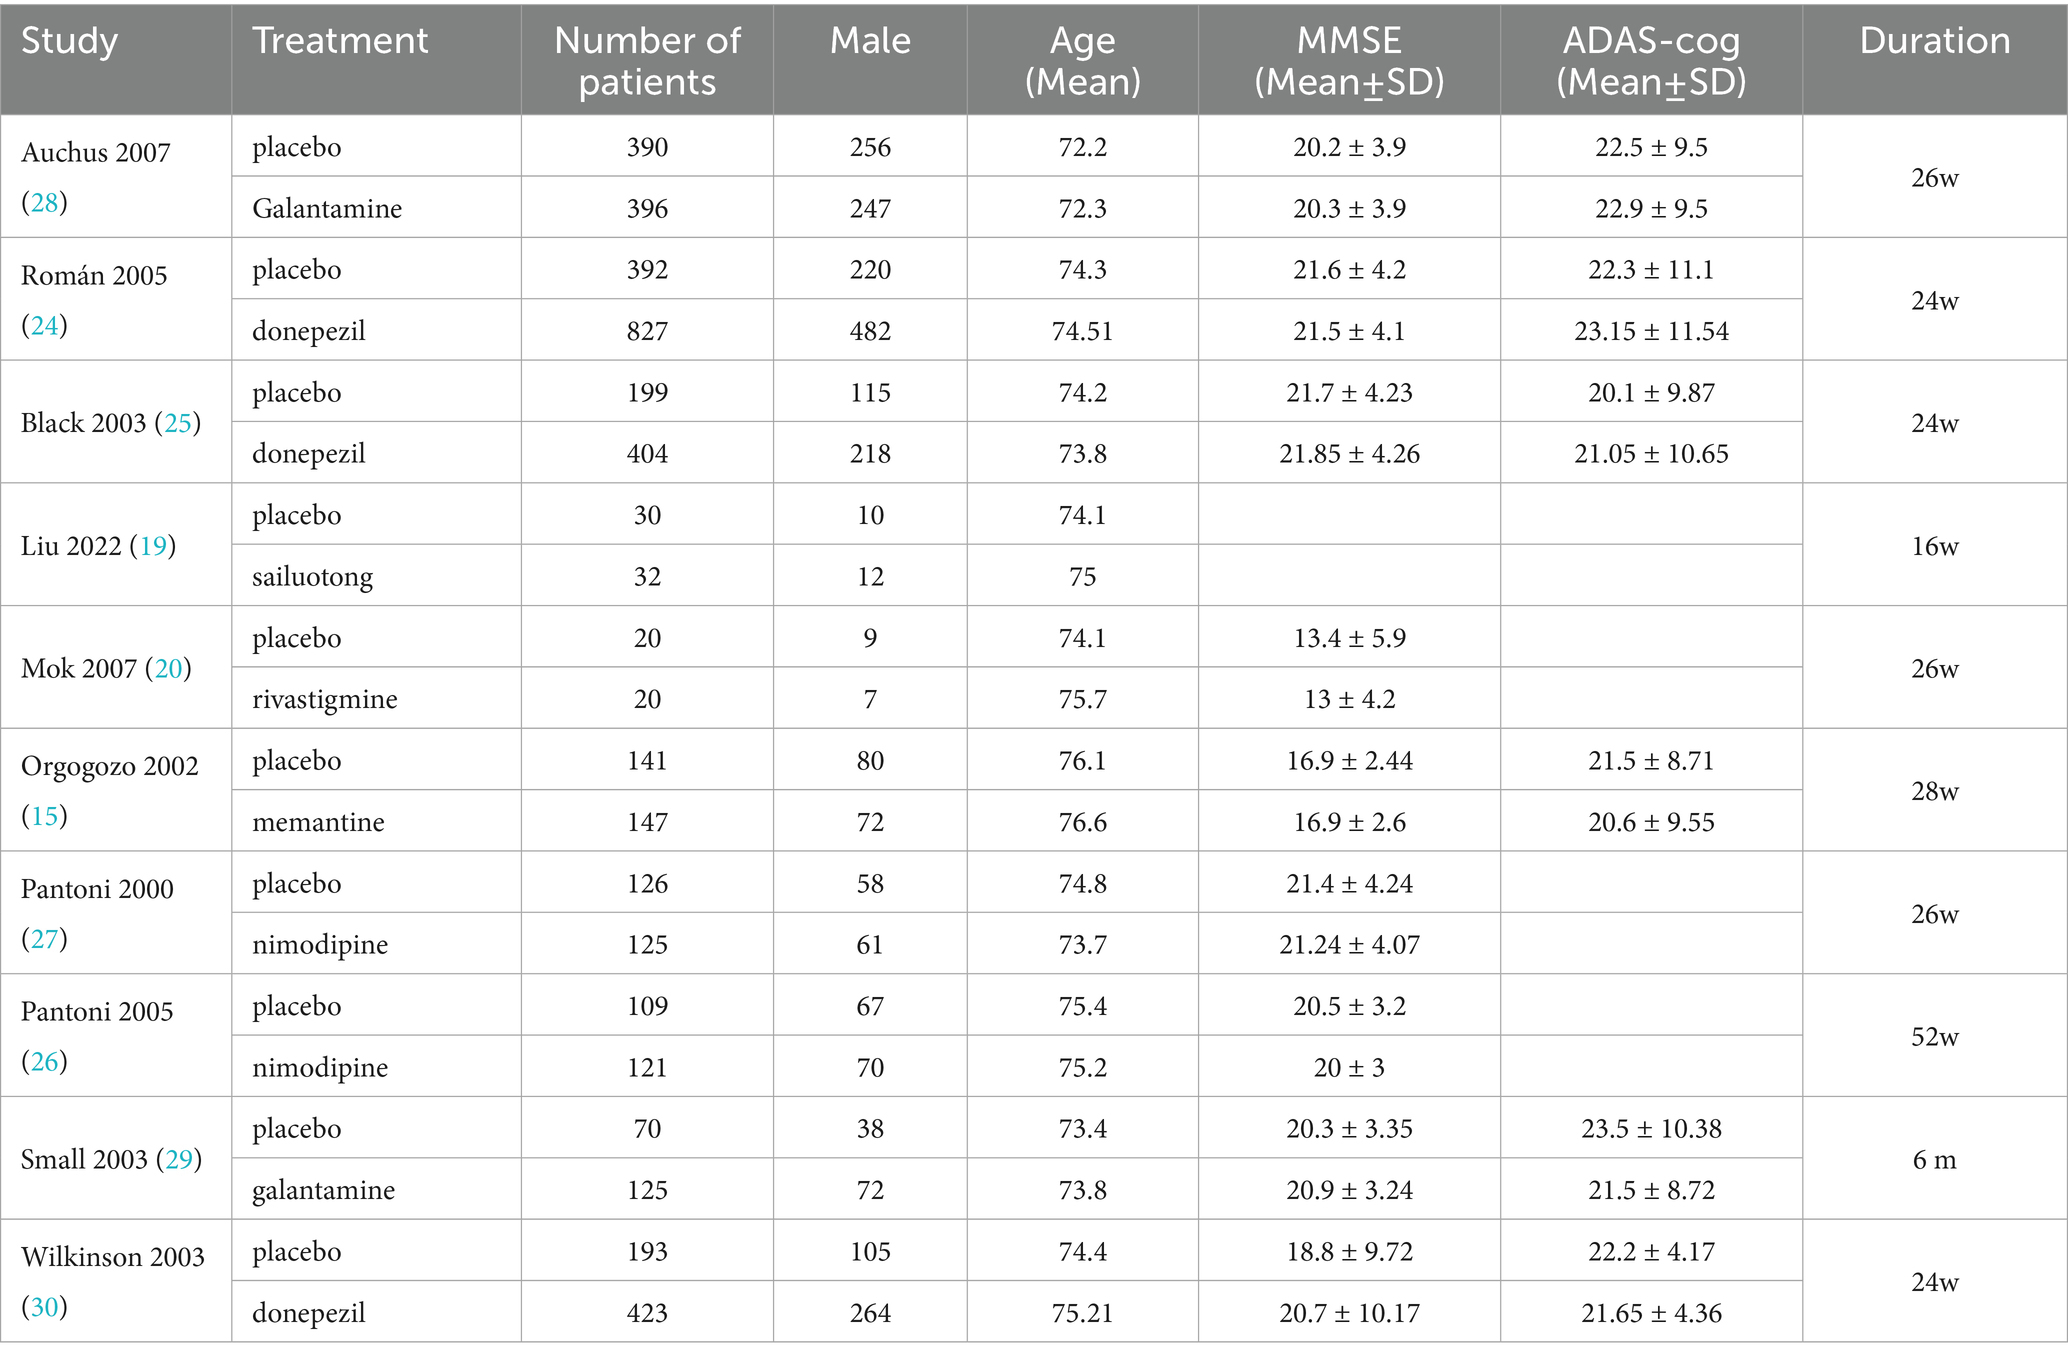
Task: Select the Treatment column header
Action: [x=340, y=41]
